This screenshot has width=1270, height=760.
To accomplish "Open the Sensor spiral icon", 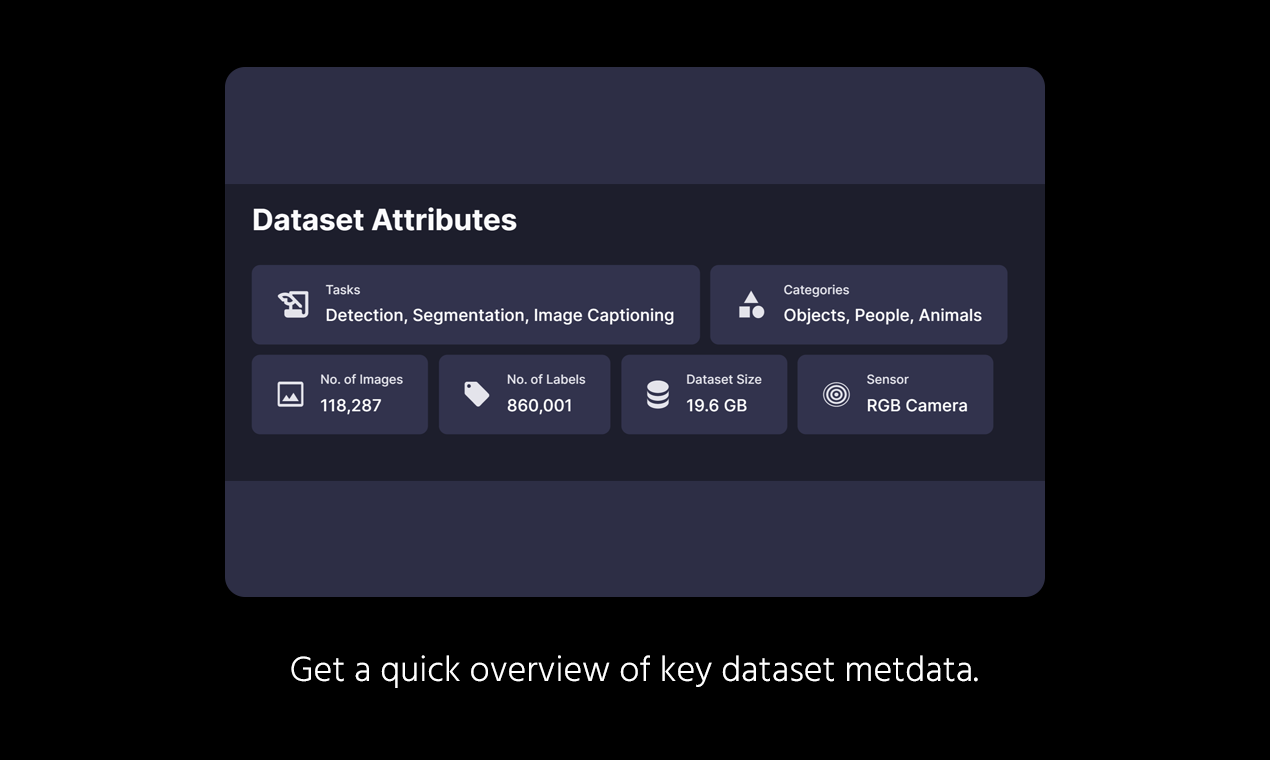I will pyautogui.click(x=835, y=394).
